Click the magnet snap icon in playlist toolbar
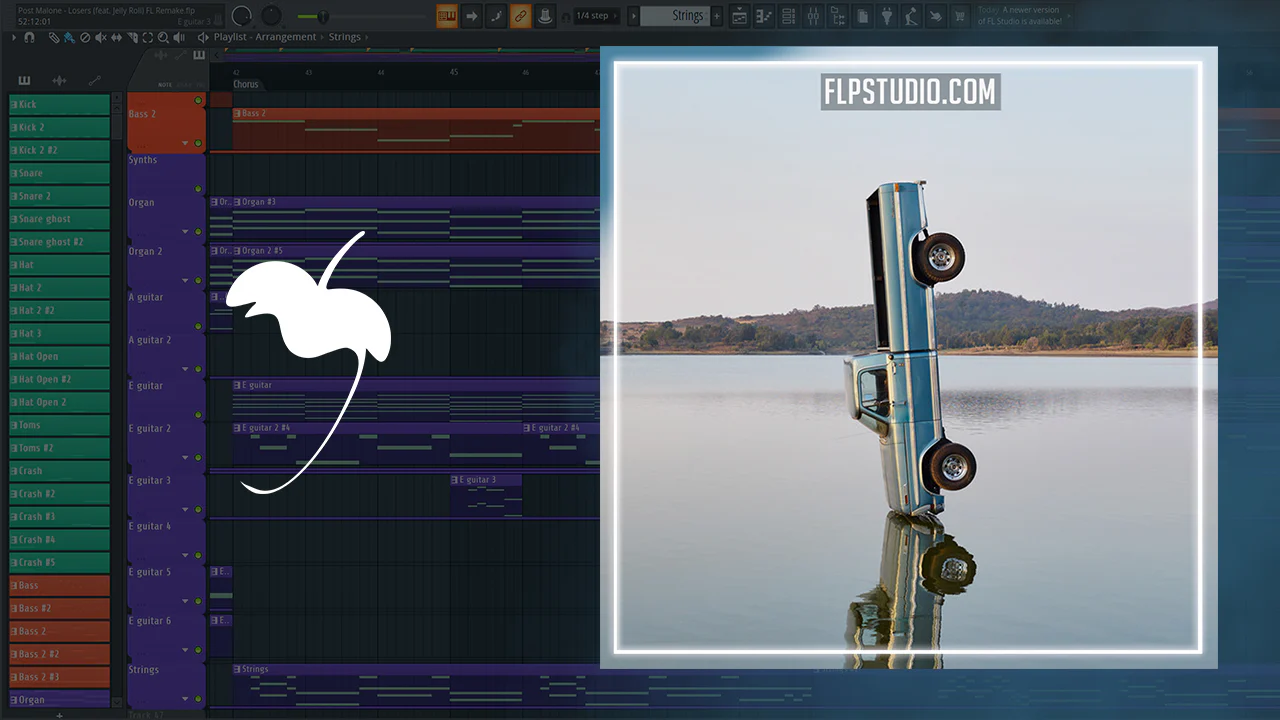1280x720 pixels. tap(29, 37)
